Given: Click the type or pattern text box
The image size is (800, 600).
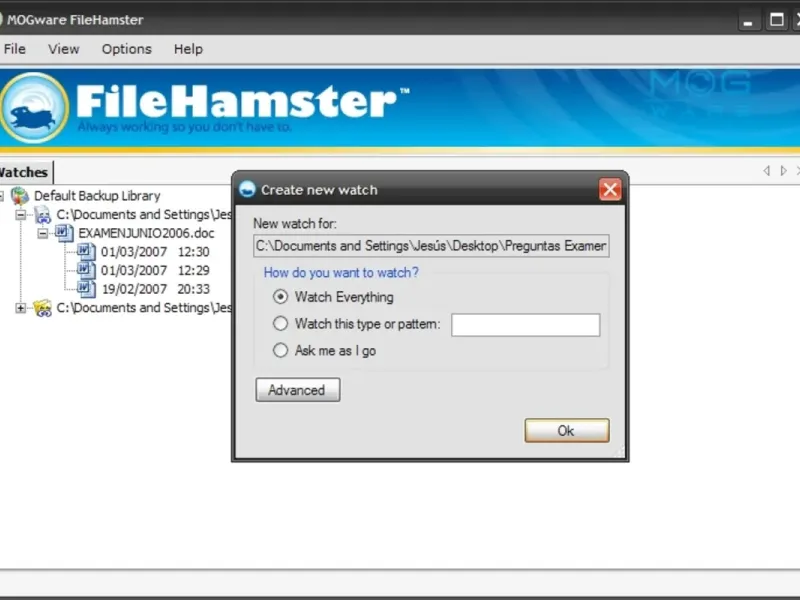Looking at the screenshot, I should click(x=526, y=325).
